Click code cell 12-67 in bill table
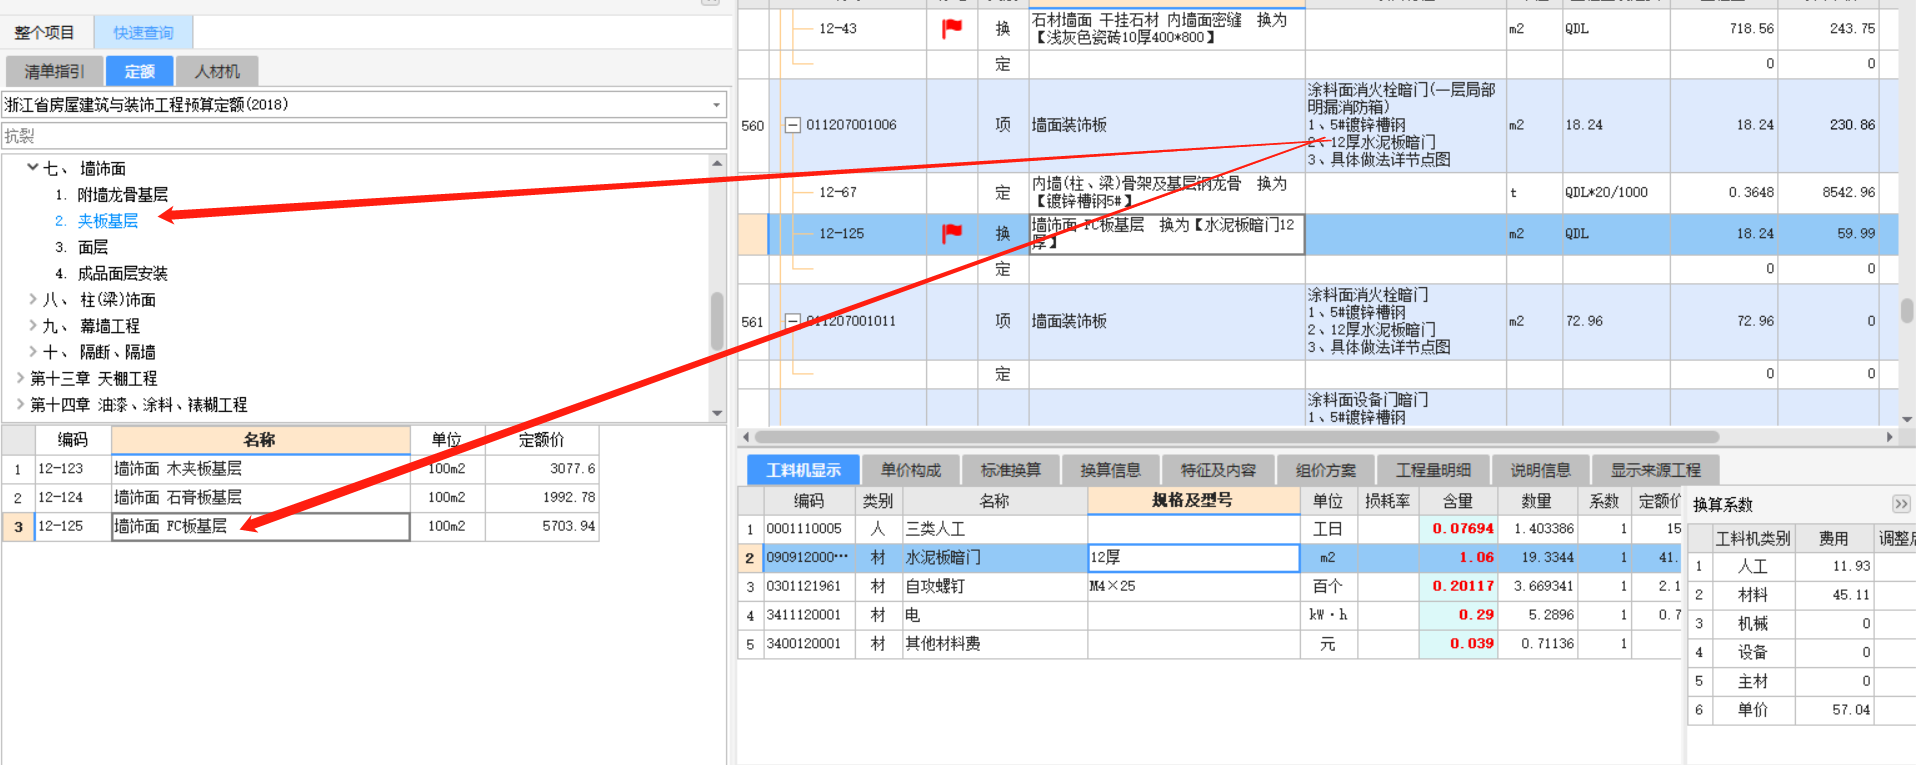This screenshot has height=765, width=1916. pos(838,192)
